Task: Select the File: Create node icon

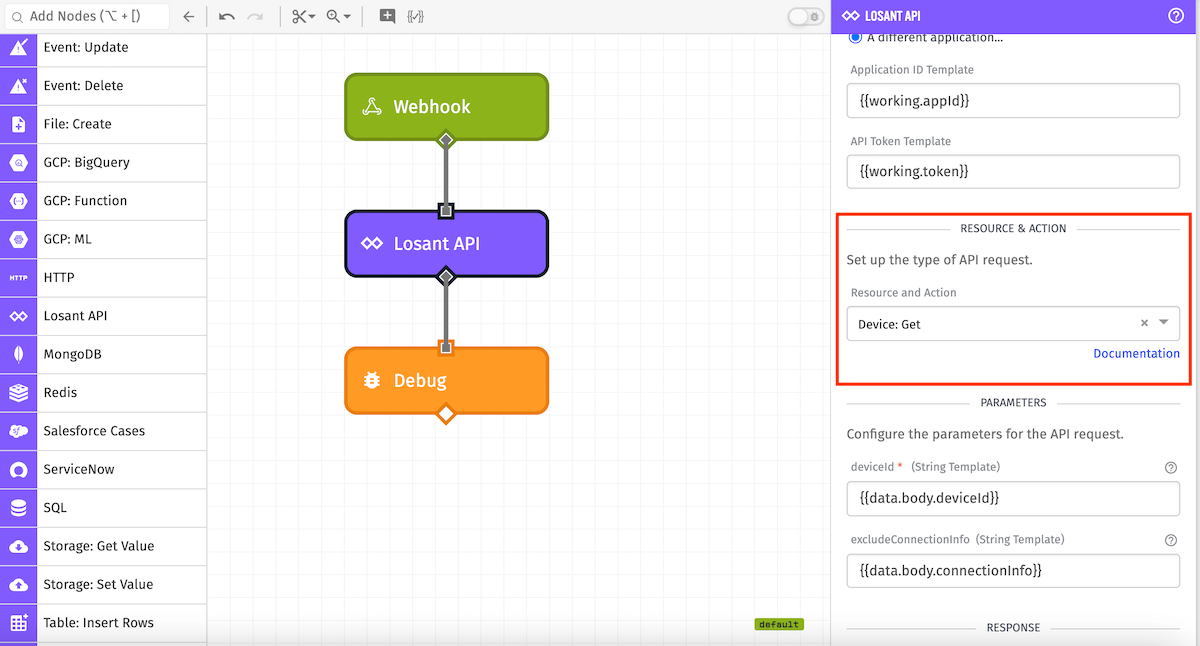Action: (x=18, y=124)
